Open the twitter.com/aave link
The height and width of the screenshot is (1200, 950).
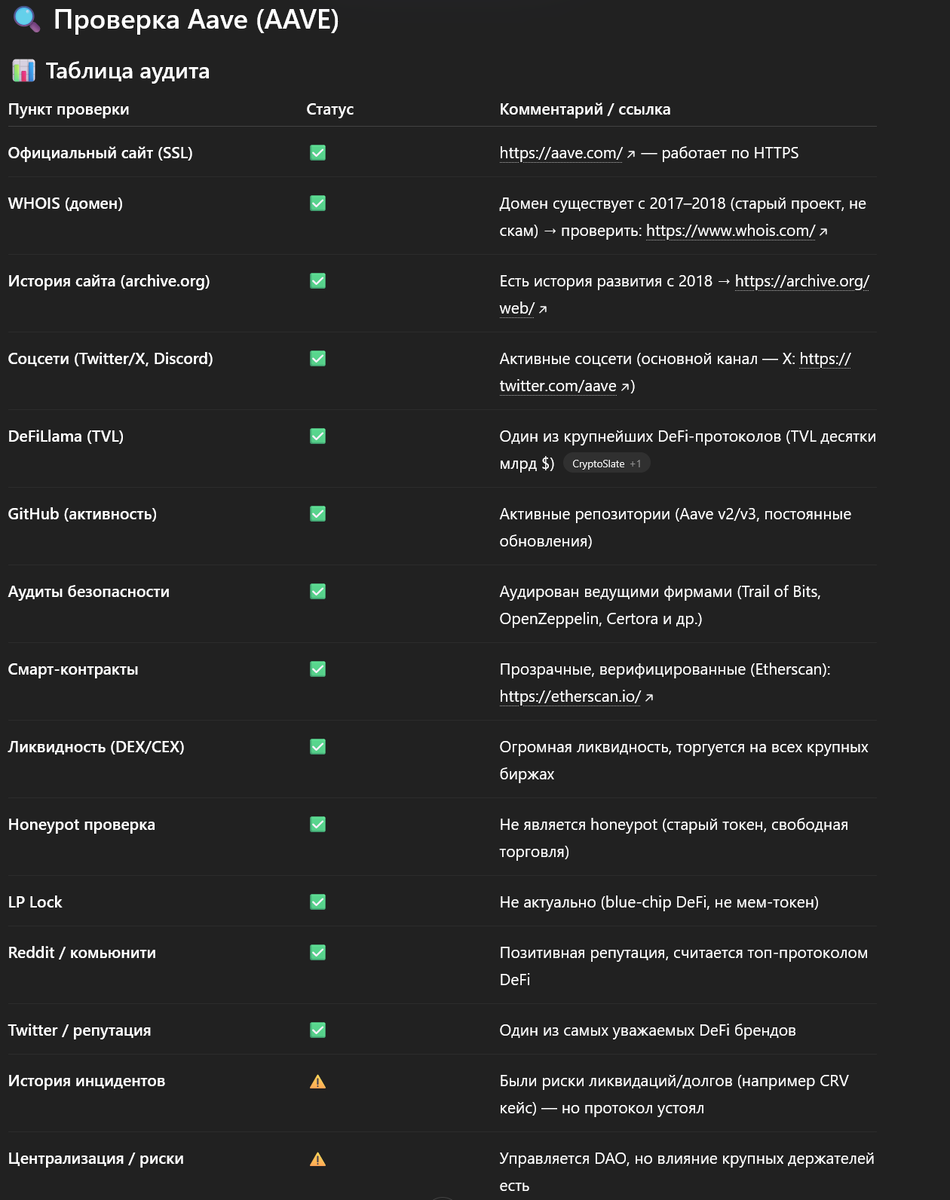[675, 372]
